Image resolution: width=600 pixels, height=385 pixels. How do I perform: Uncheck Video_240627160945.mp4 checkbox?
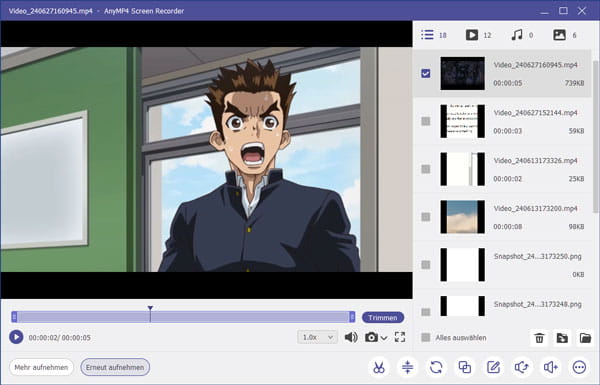click(426, 73)
